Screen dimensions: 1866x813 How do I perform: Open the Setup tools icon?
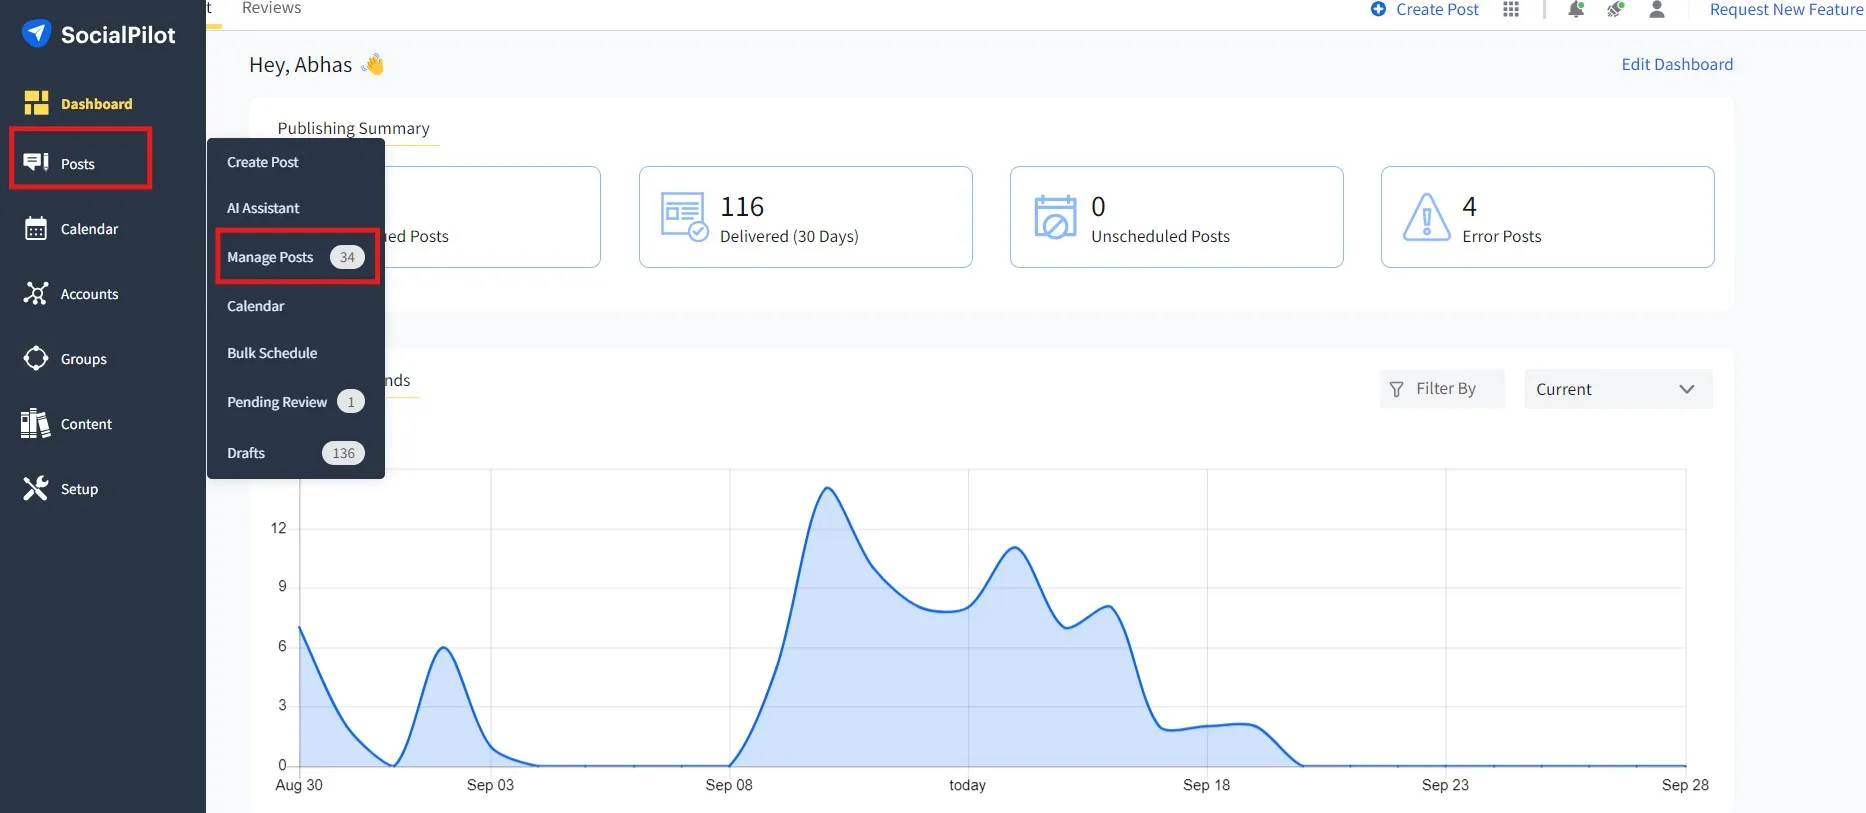(x=36, y=489)
